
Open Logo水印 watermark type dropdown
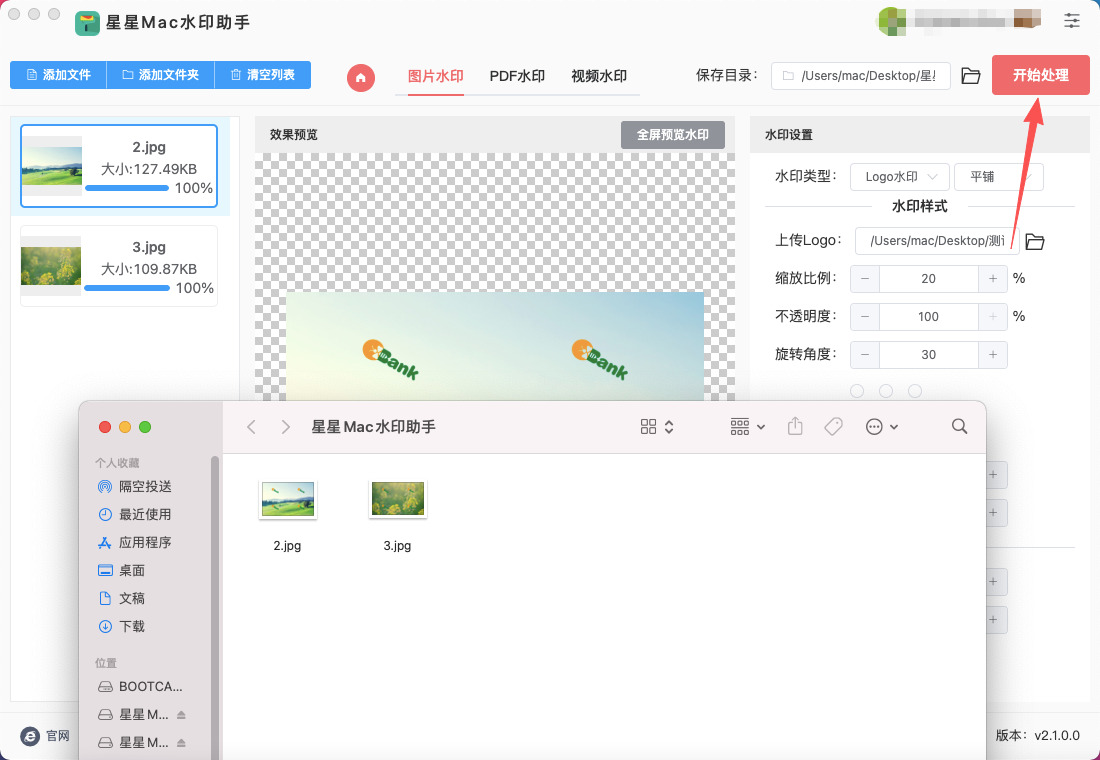(900, 177)
